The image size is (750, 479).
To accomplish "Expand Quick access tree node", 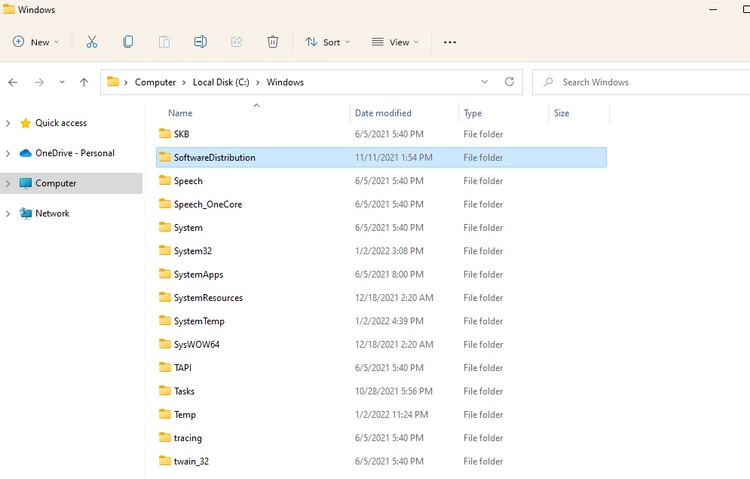I will click(x=8, y=123).
